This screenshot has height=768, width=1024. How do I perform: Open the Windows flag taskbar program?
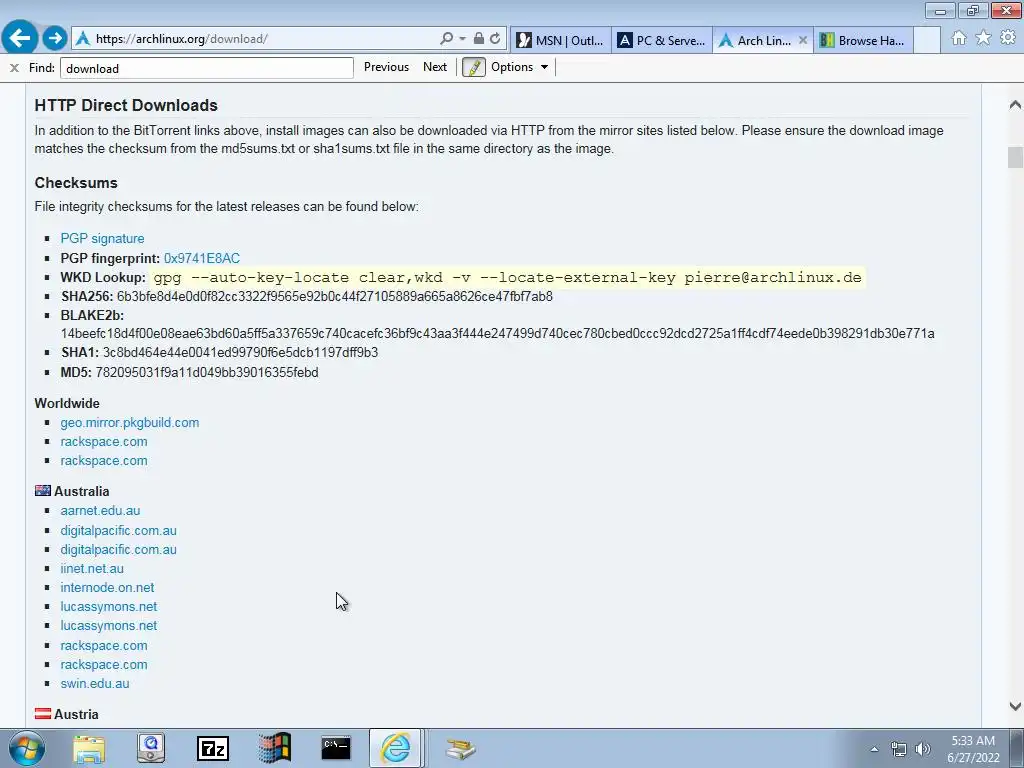pos(274,749)
